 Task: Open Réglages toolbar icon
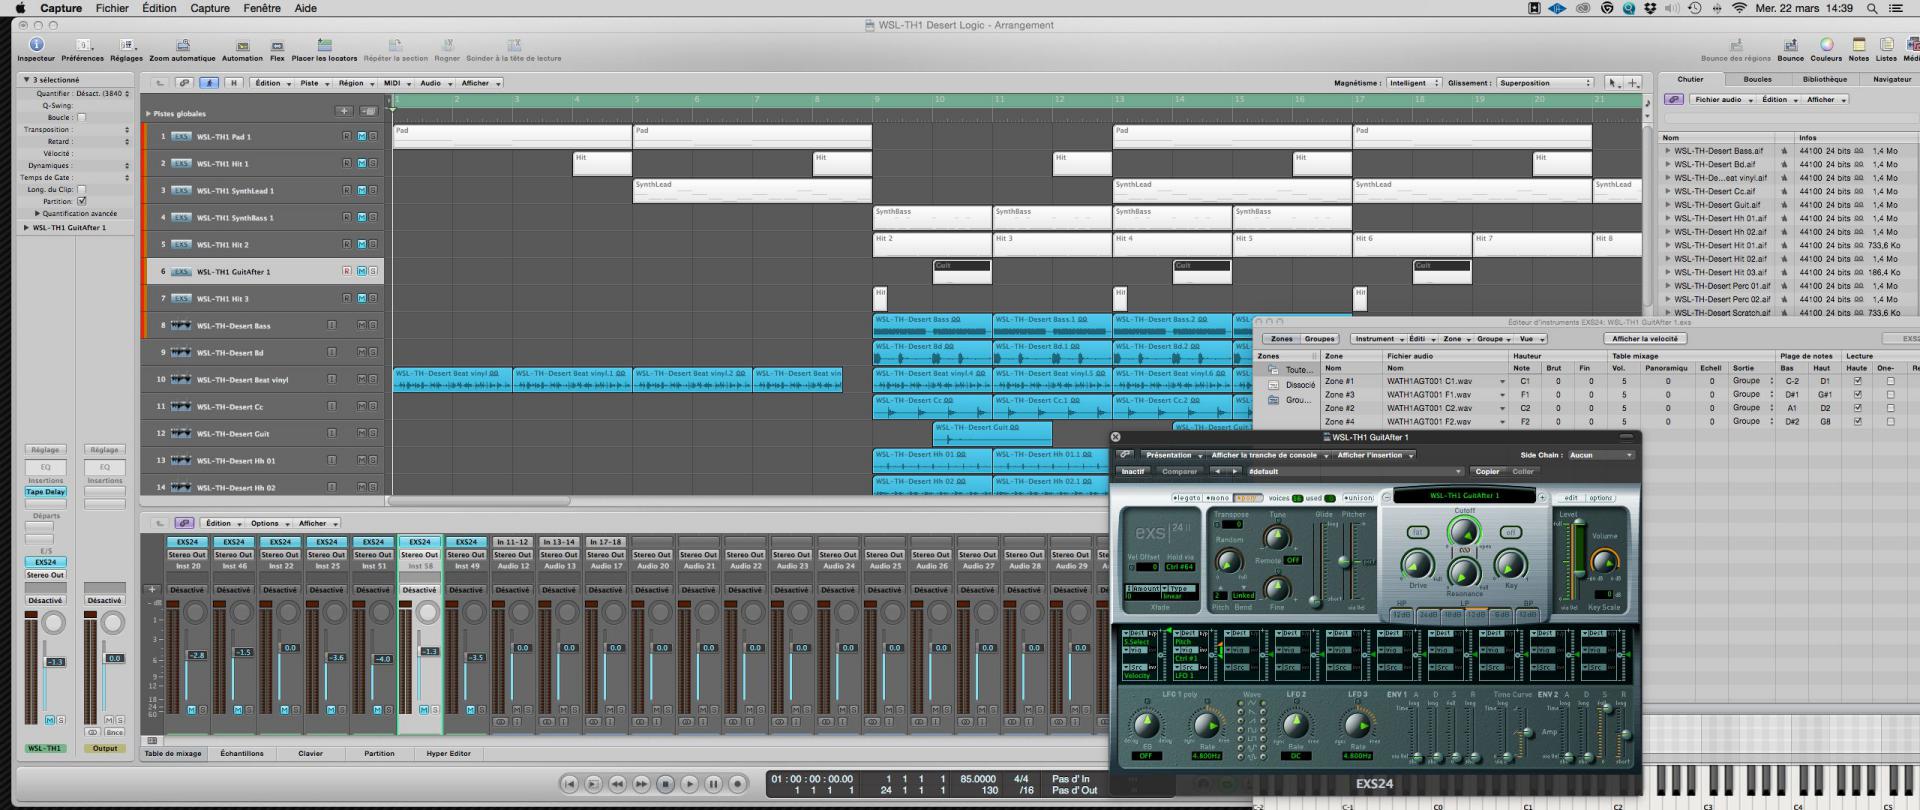[126, 45]
